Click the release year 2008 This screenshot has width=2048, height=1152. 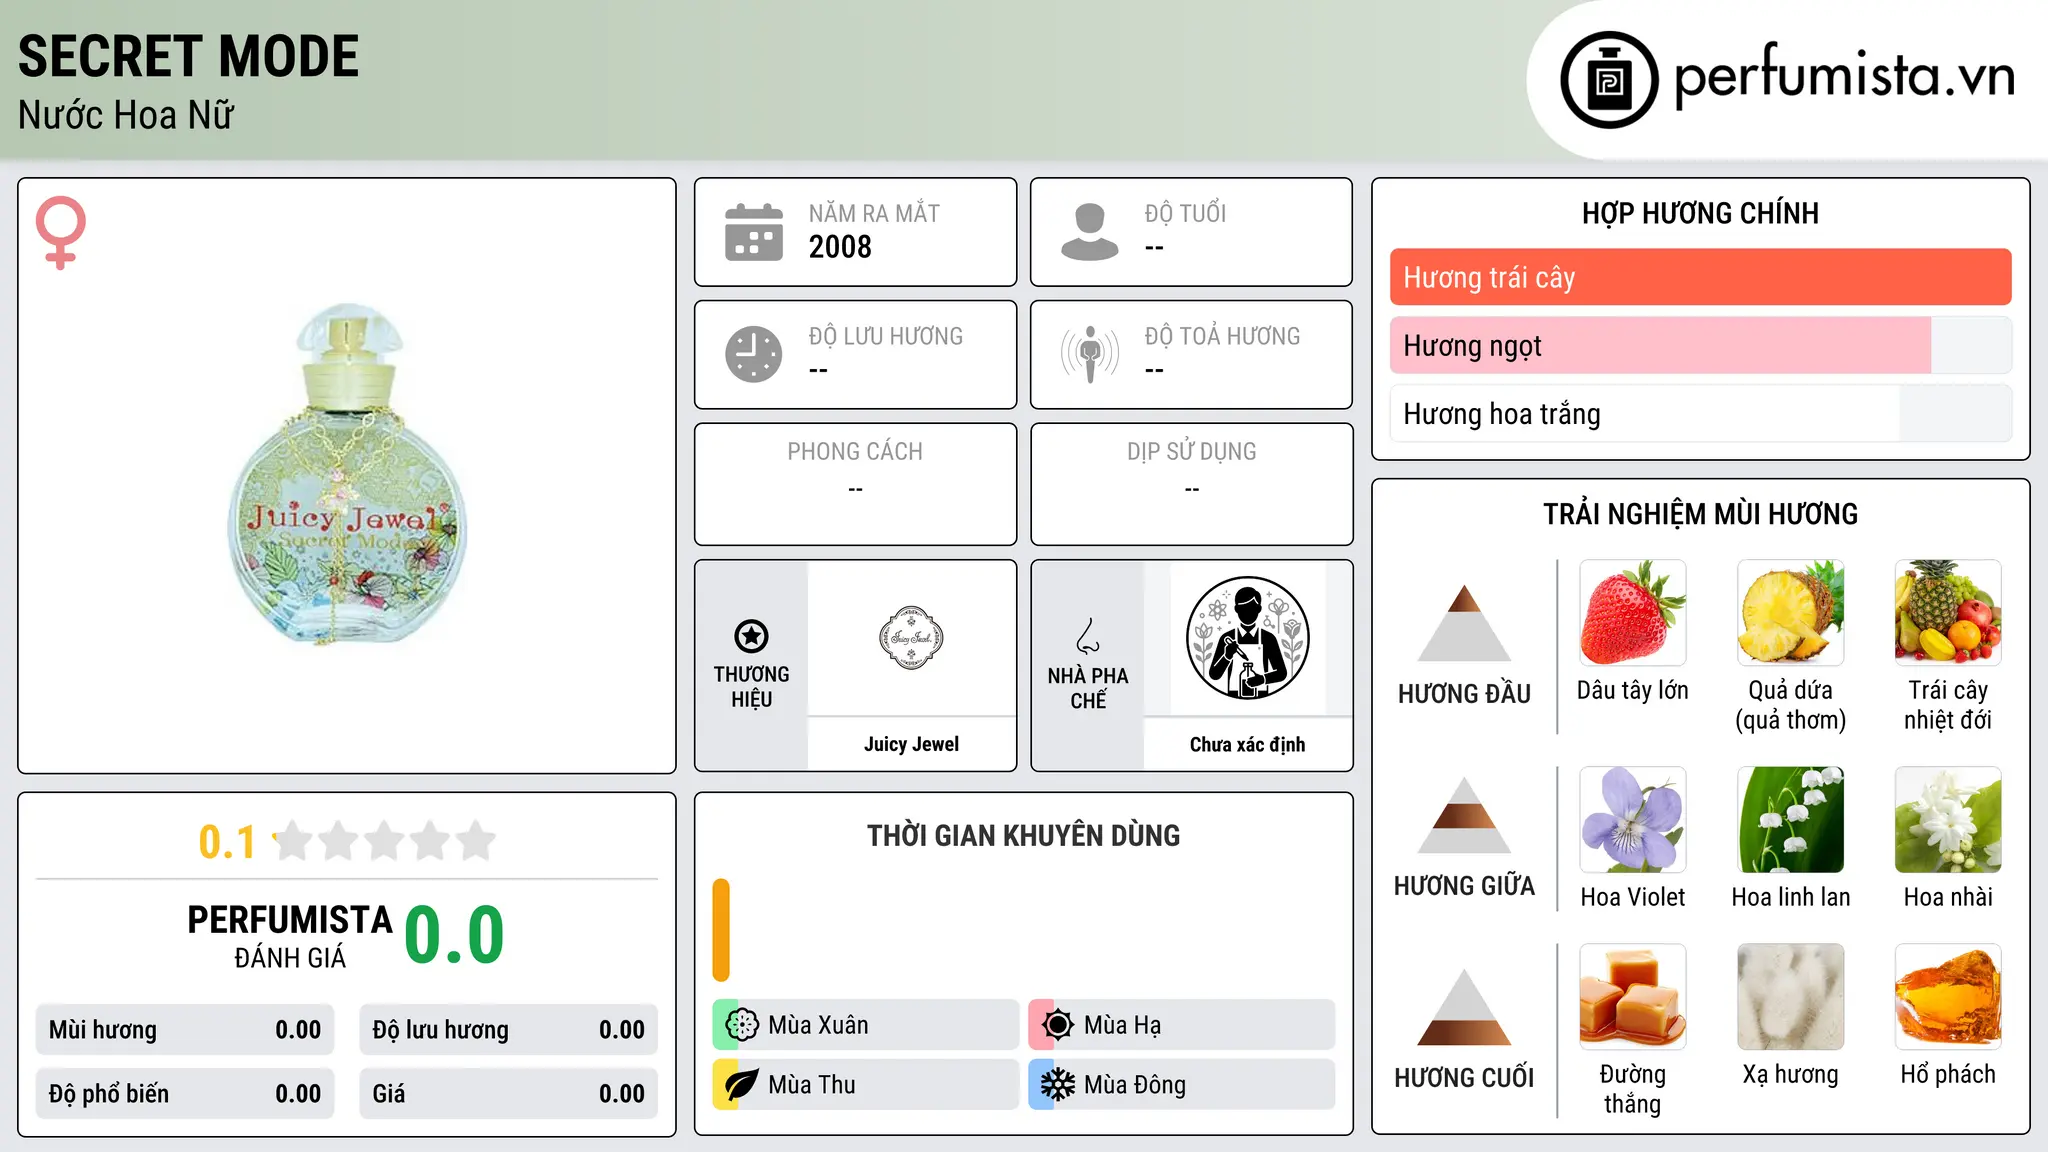pyautogui.click(x=840, y=247)
